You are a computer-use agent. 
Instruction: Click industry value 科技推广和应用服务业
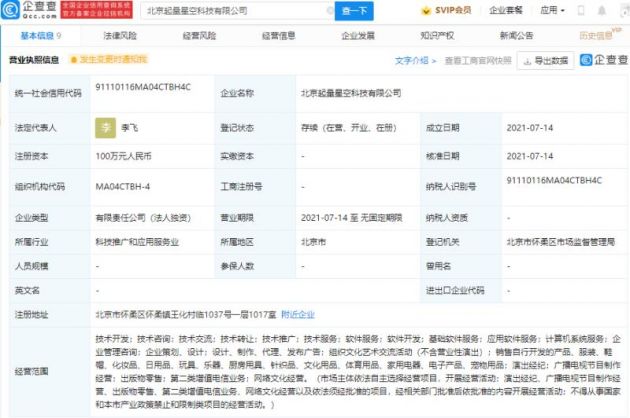point(137,242)
